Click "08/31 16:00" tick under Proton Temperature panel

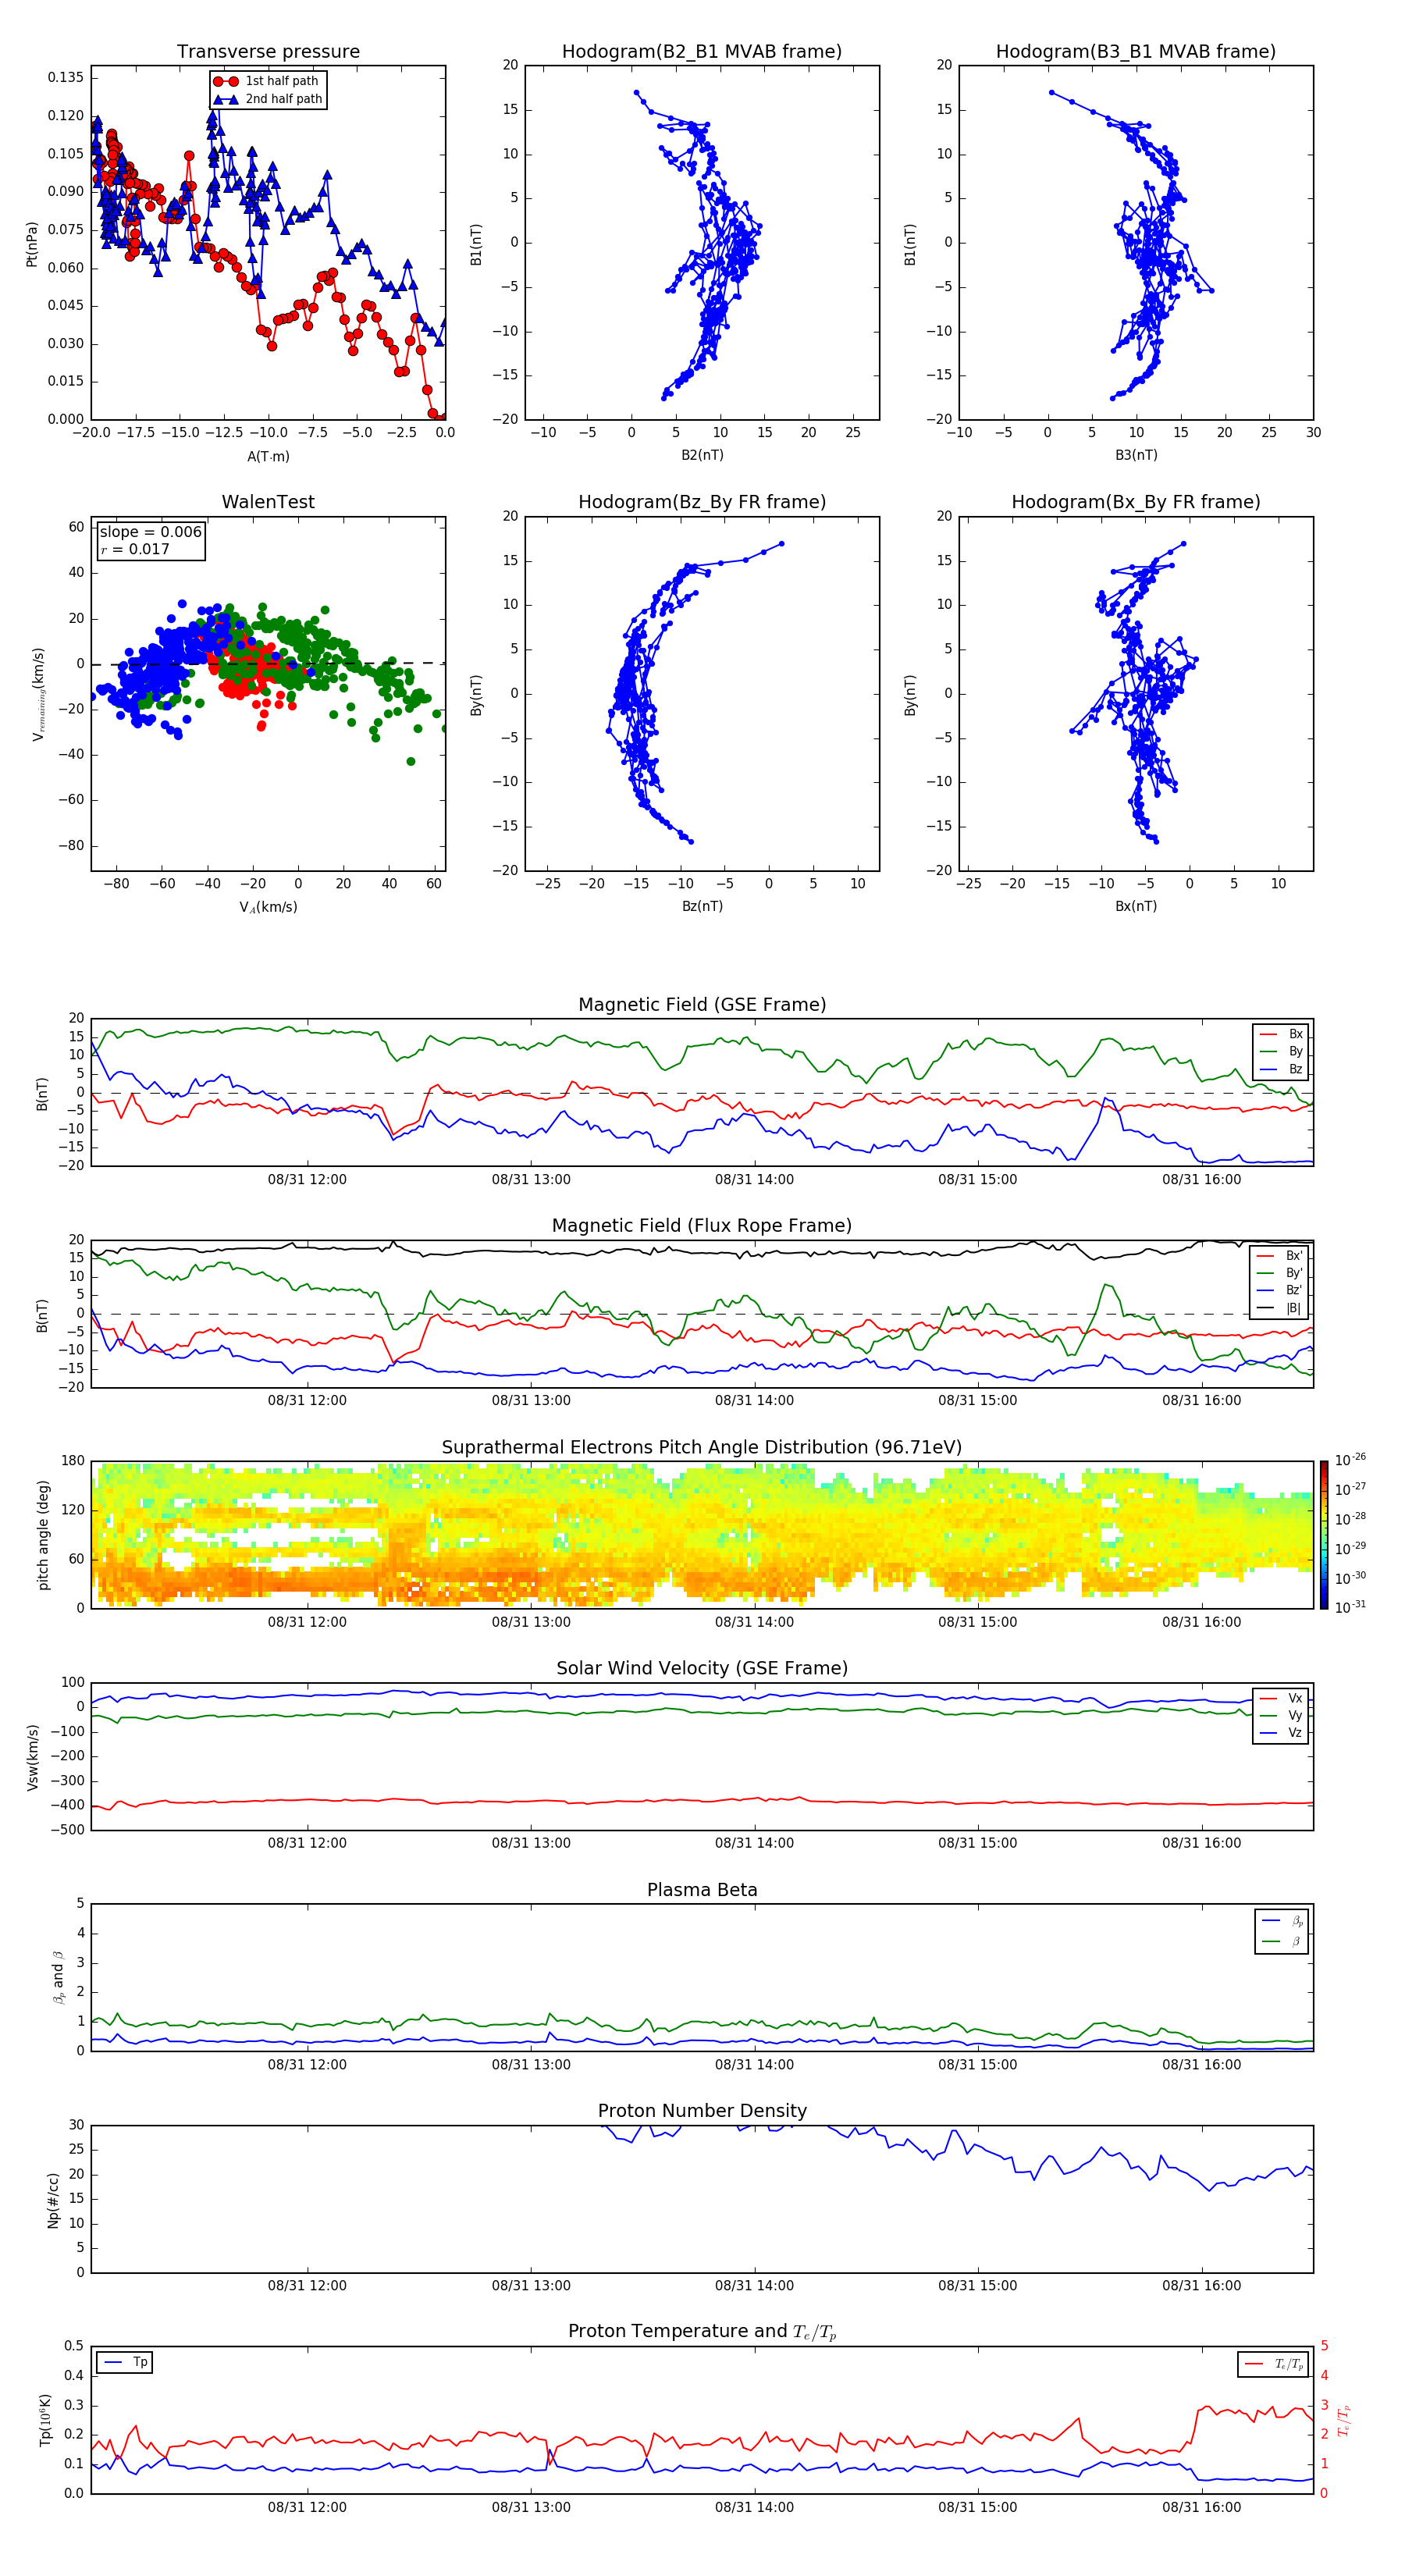point(1201,2507)
